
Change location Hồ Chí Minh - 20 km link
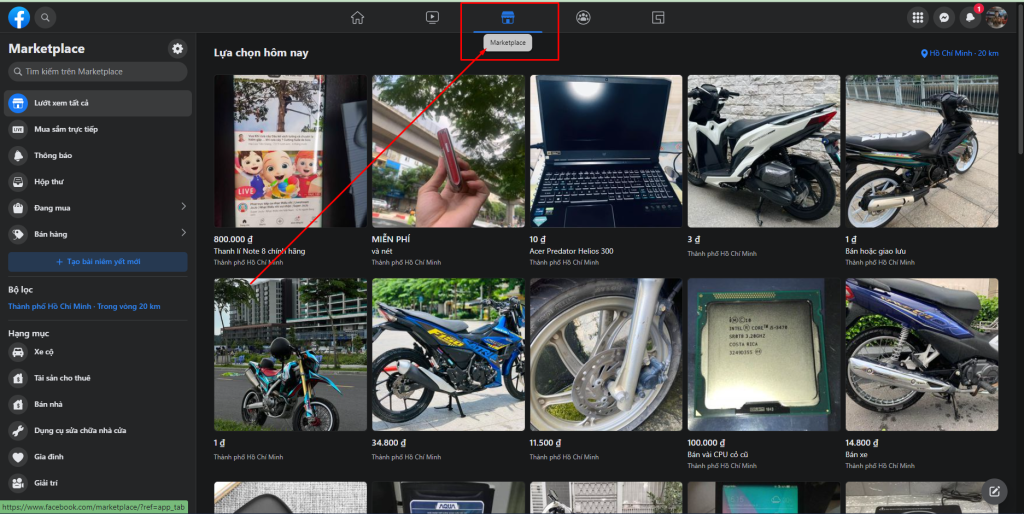(x=959, y=53)
